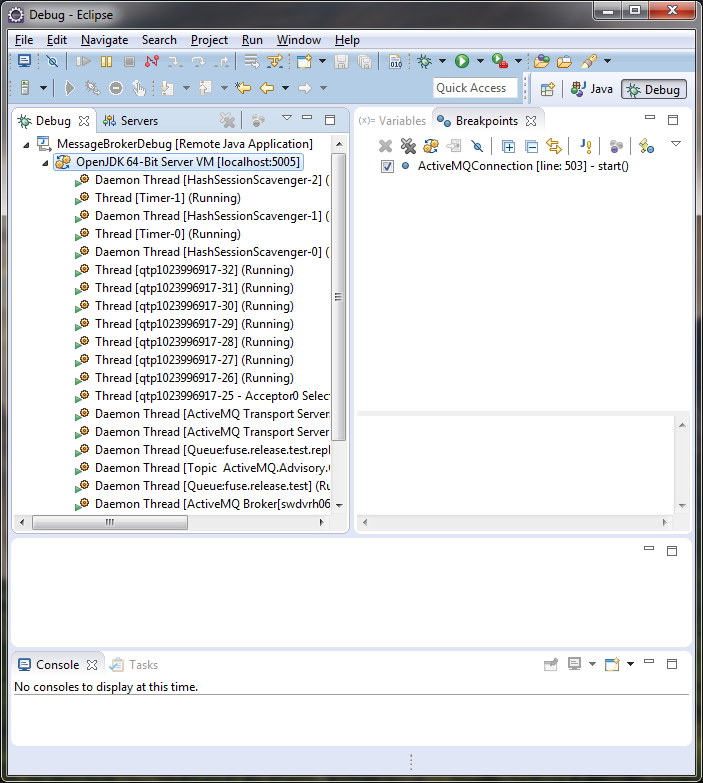703x783 pixels.
Task: Open the Window menu
Action: 299,40
